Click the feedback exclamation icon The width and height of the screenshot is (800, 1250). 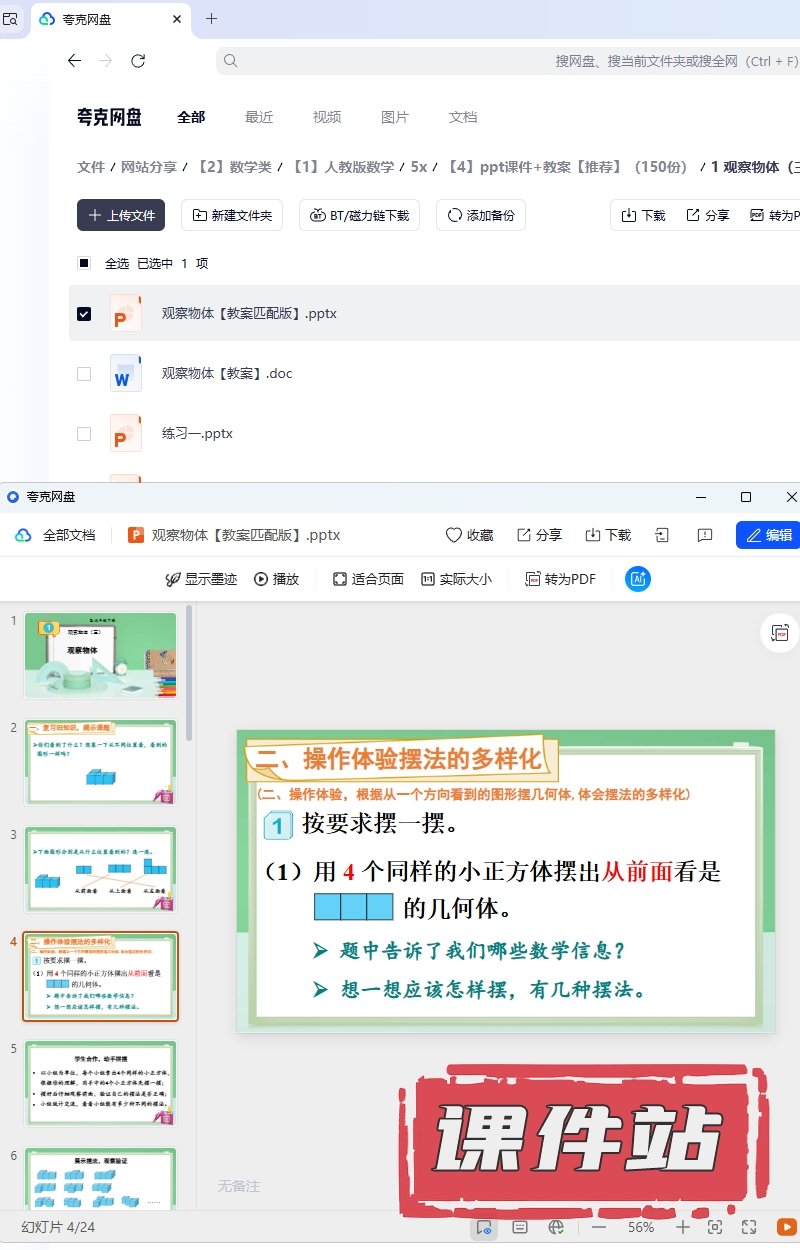pos(704,535)
